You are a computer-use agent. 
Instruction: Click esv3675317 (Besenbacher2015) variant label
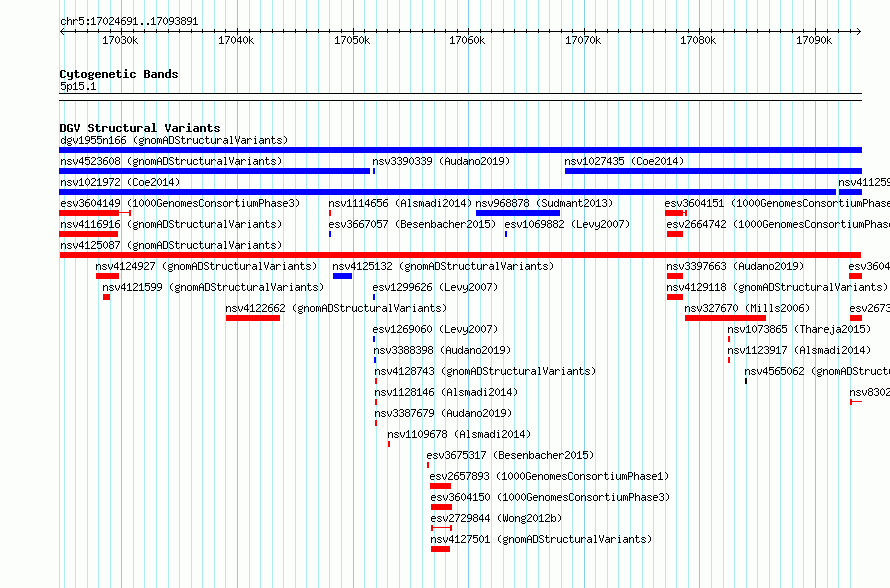pyautogui.click(x=510, y=455)
